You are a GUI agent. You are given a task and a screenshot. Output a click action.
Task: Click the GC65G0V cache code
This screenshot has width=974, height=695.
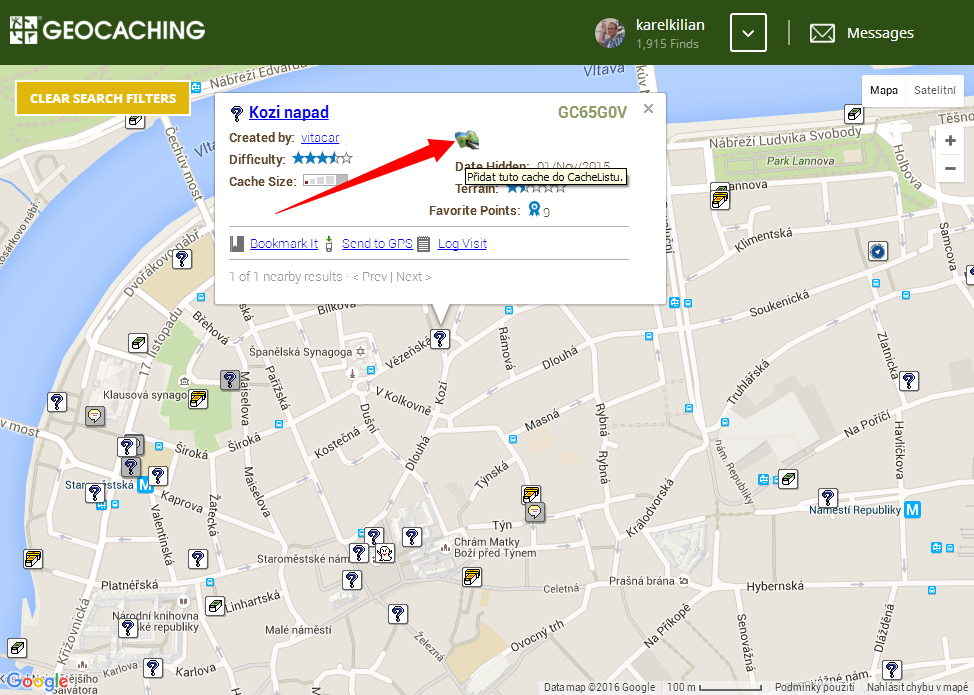click(592, 112)
